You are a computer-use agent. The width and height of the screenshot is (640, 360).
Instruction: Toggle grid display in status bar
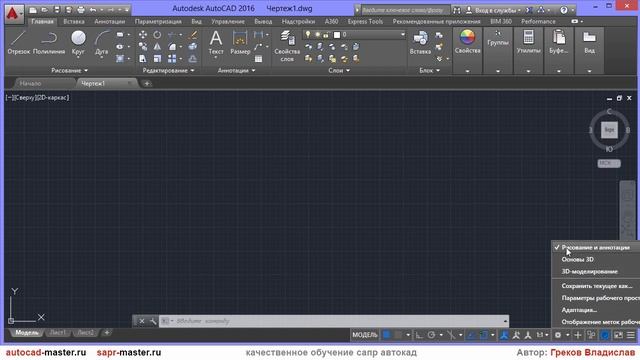point(386,335)
